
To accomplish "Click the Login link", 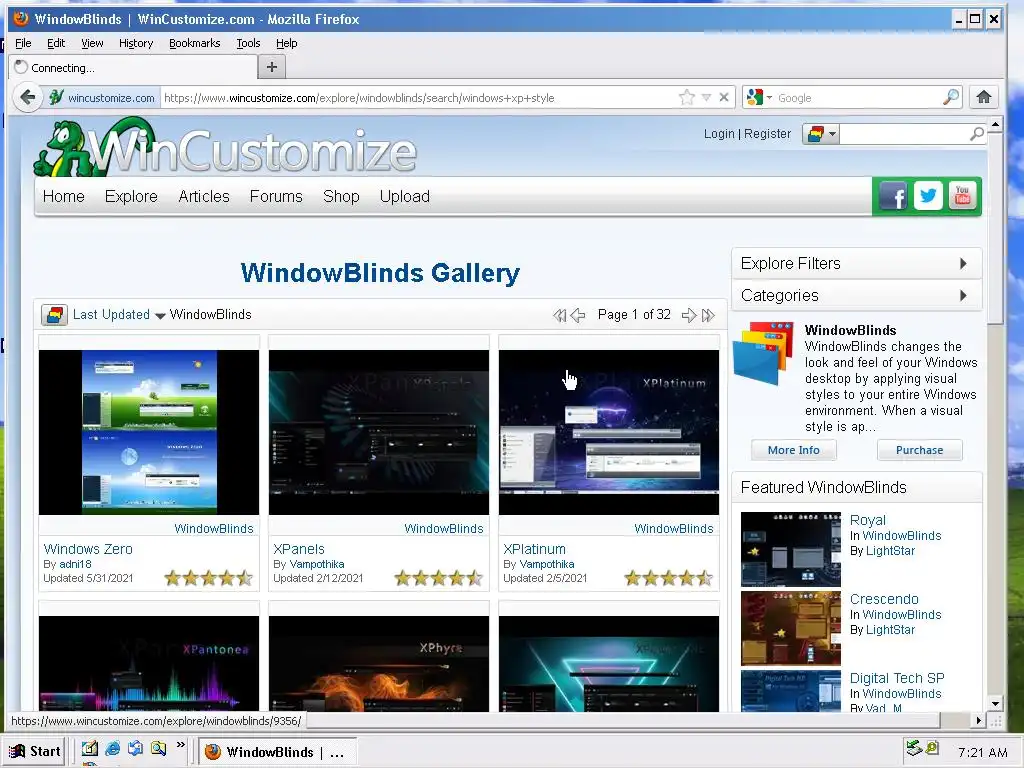I will click(719, 134).
